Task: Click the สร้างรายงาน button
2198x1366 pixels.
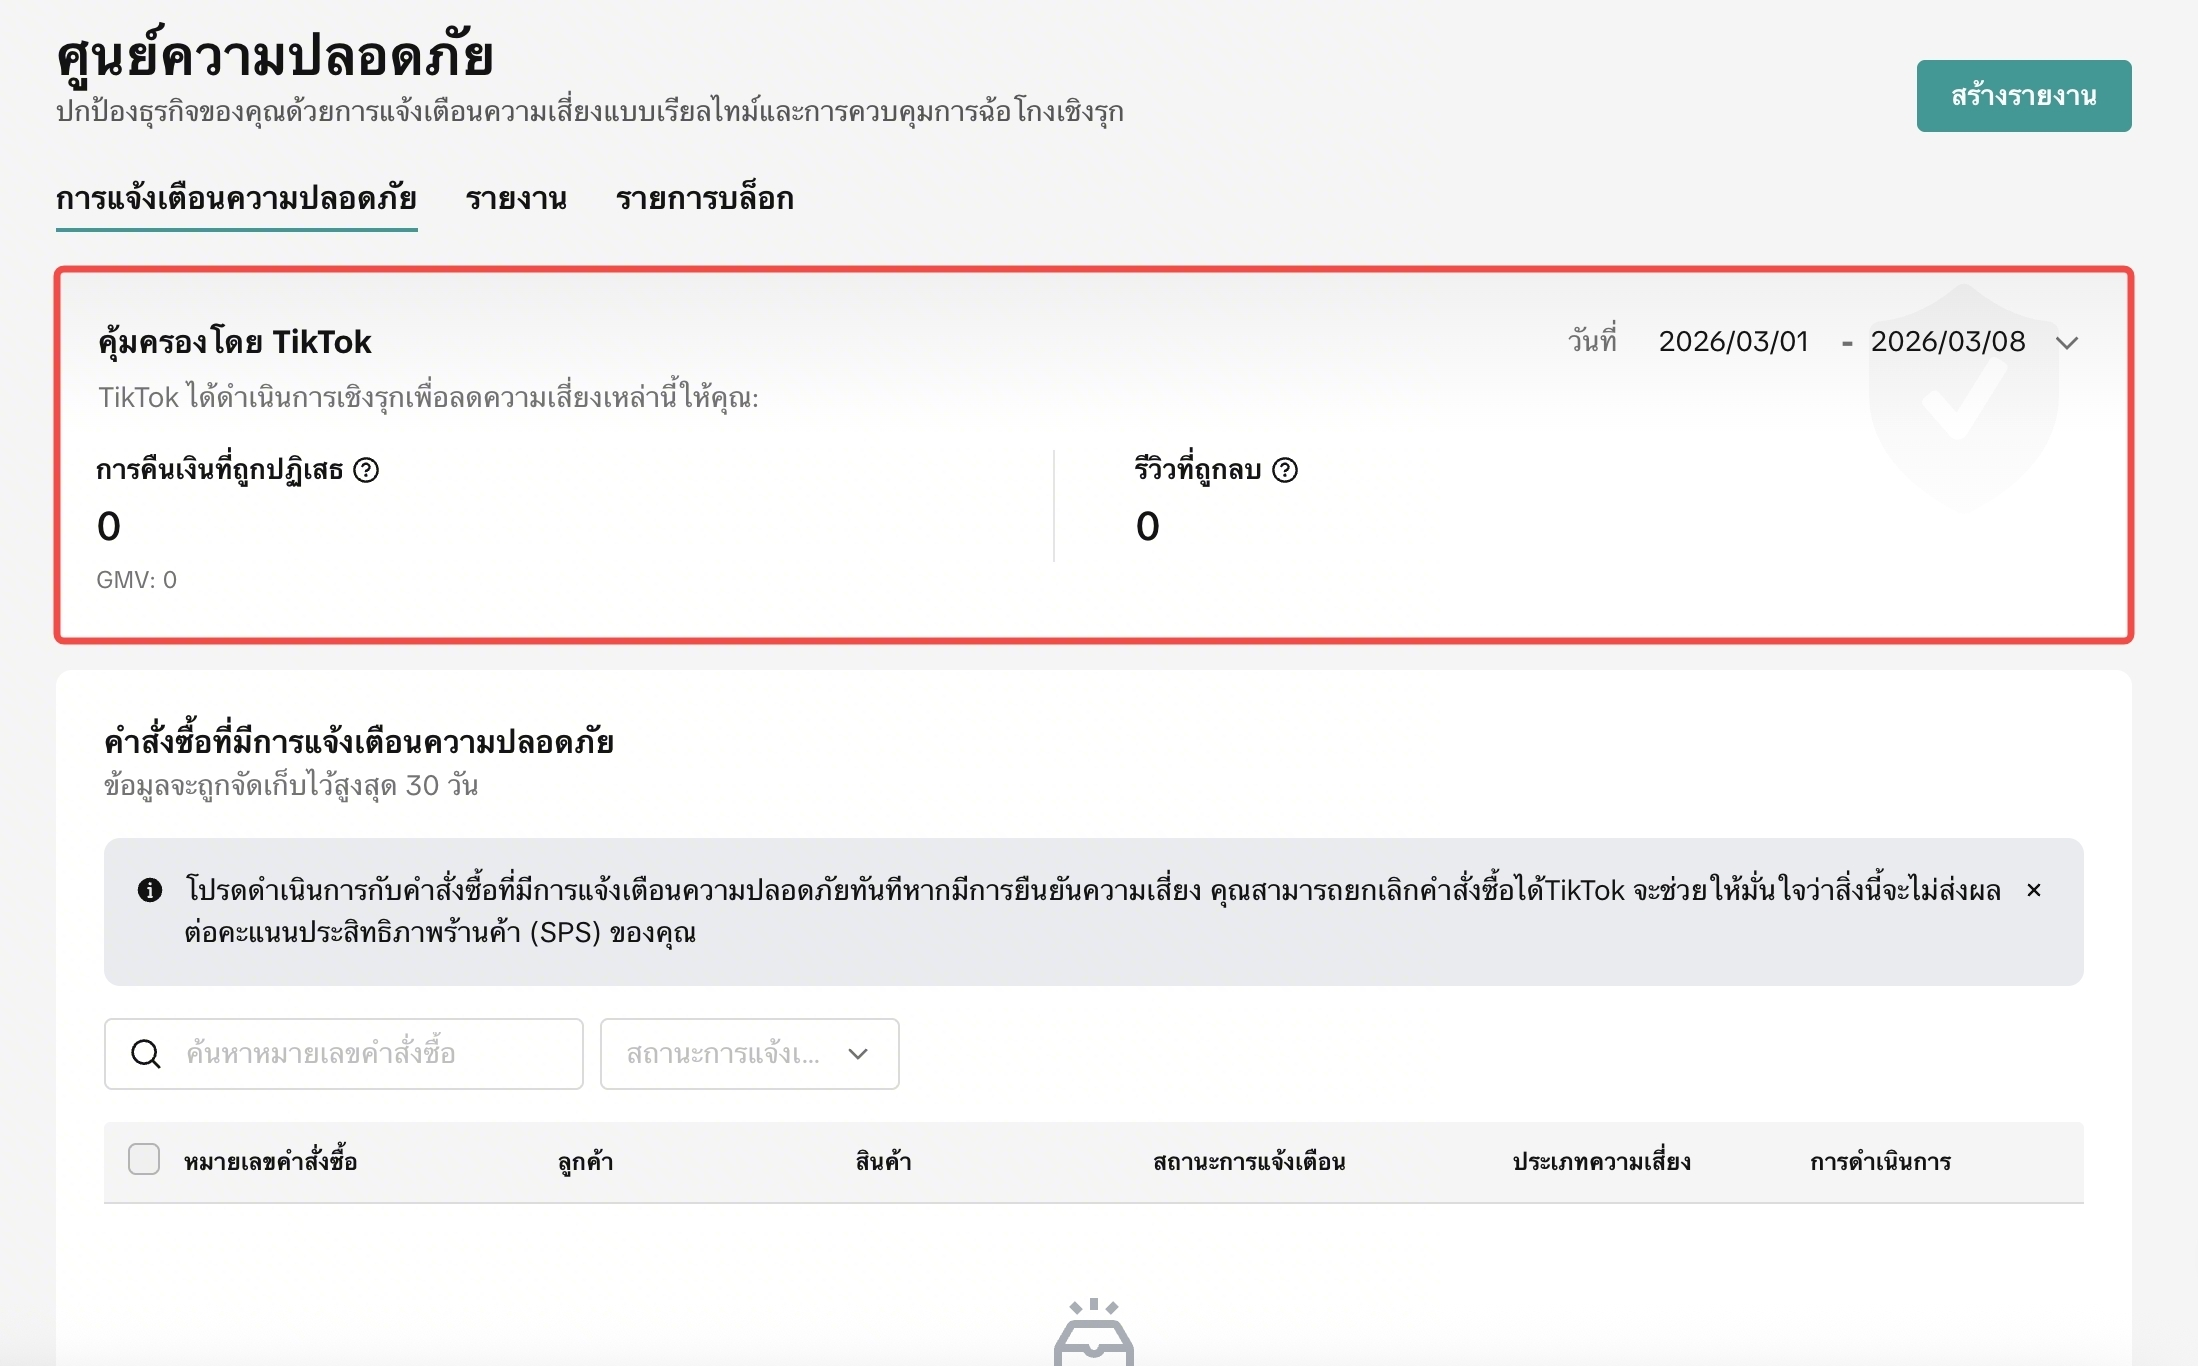Action: 2023,96
